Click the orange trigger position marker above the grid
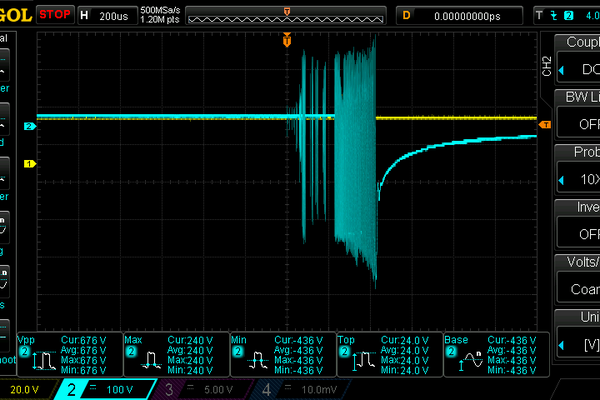This screenshot has height=400, width=600. [x=287, y=40]
